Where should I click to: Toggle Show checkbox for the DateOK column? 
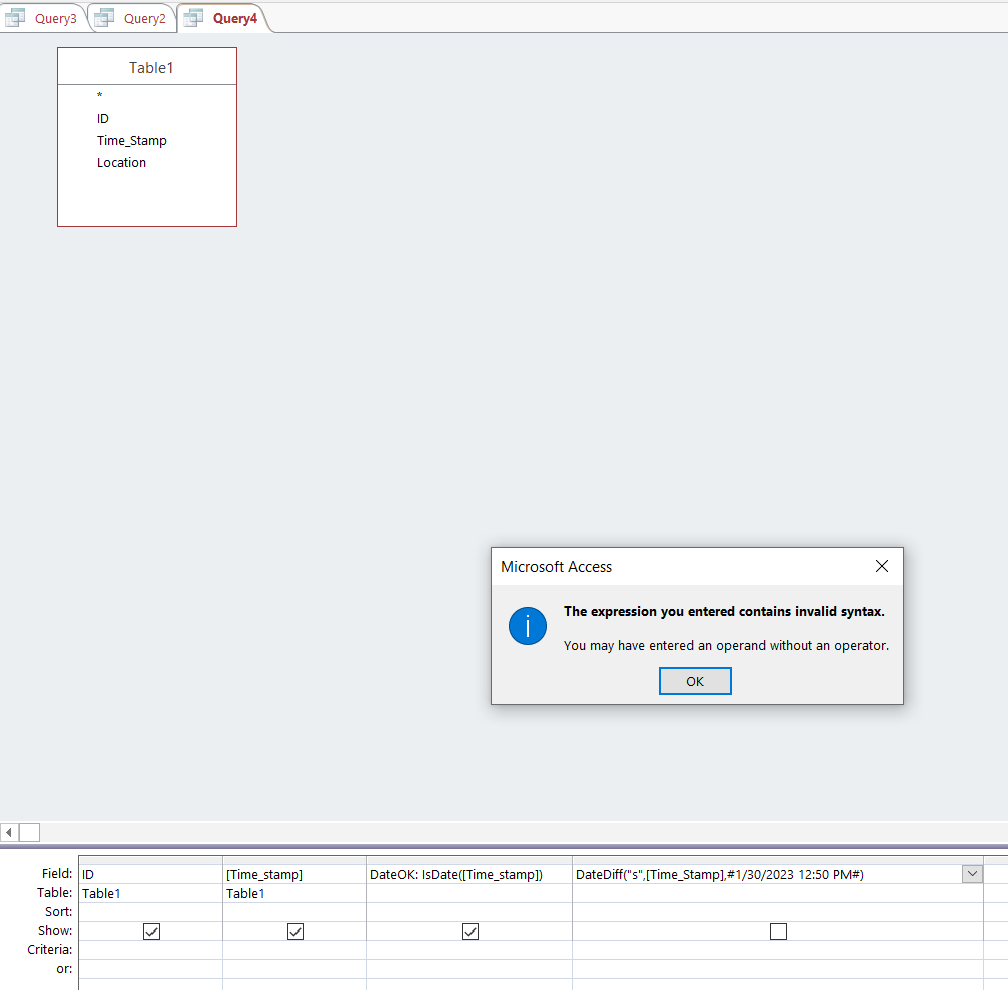tap(471, 931)
